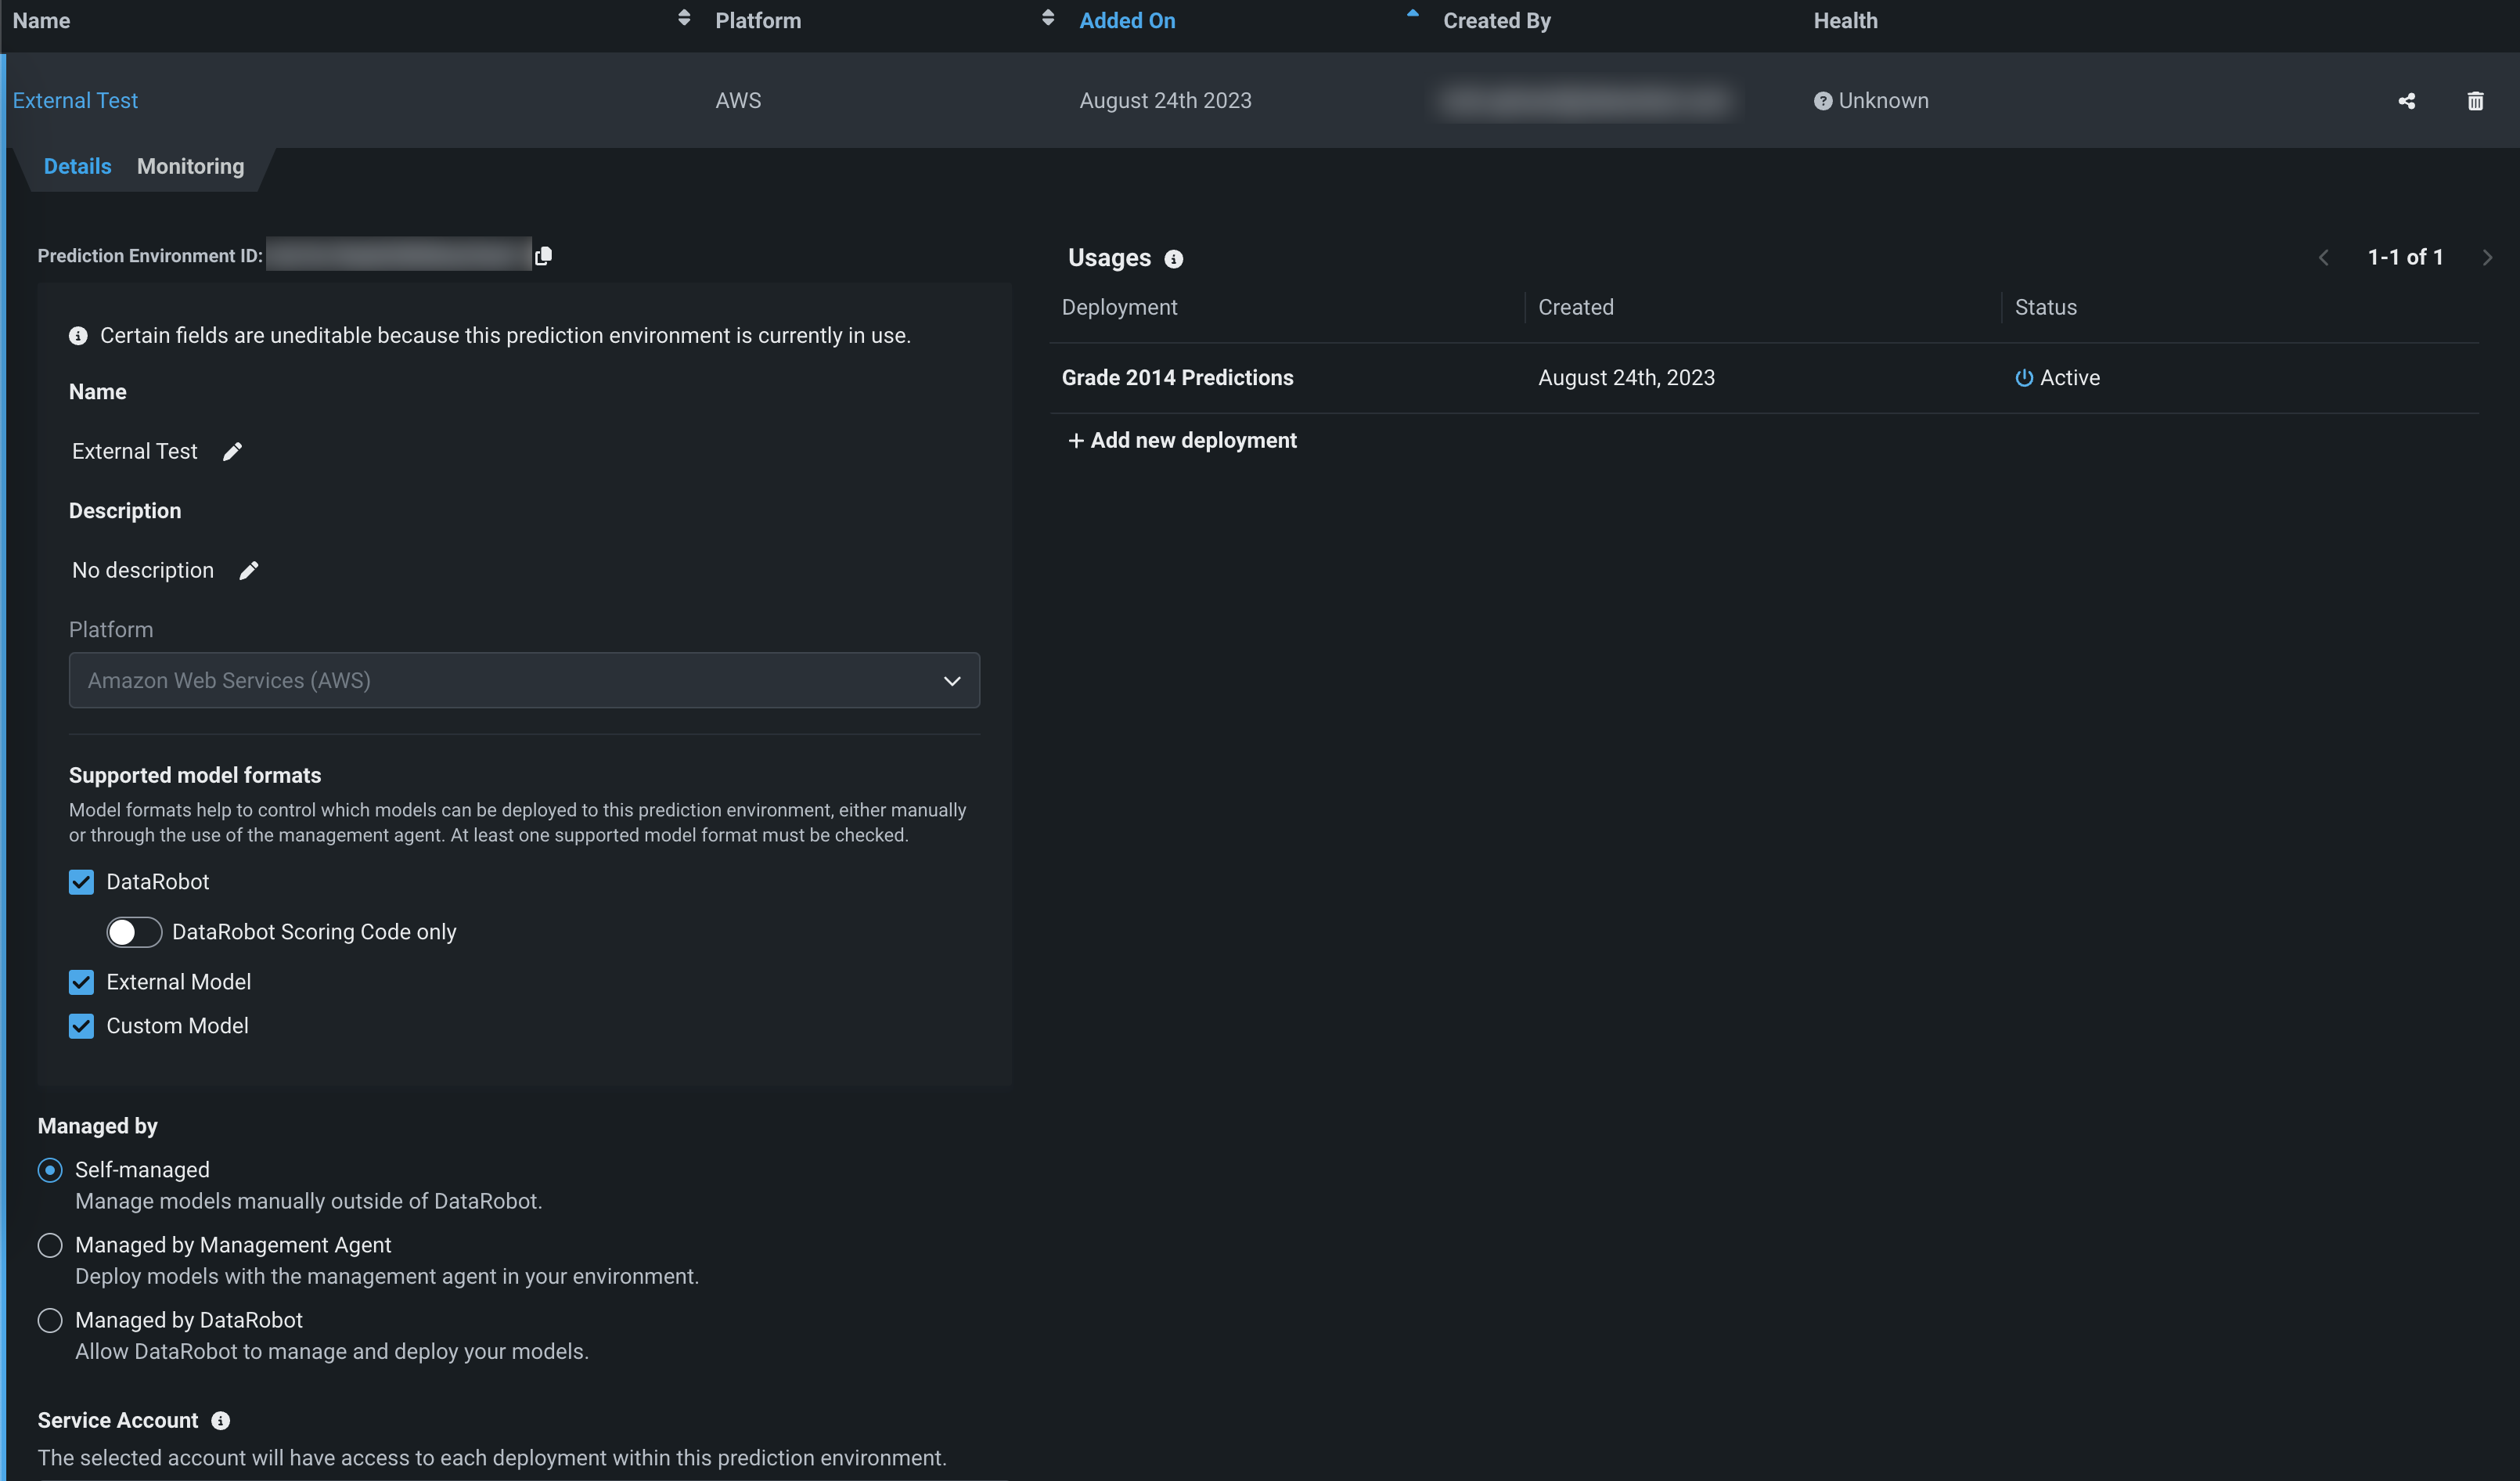Uncheck the Custom Model checkbox
Image resolution: width=2520 pixels, height=1481 pixels.
81,1026
